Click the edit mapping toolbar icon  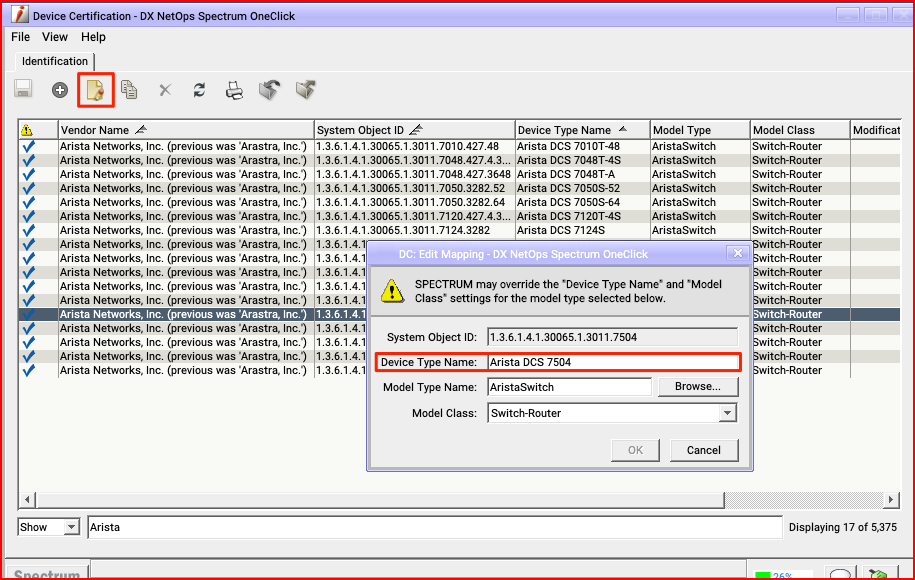pos(96,90)
